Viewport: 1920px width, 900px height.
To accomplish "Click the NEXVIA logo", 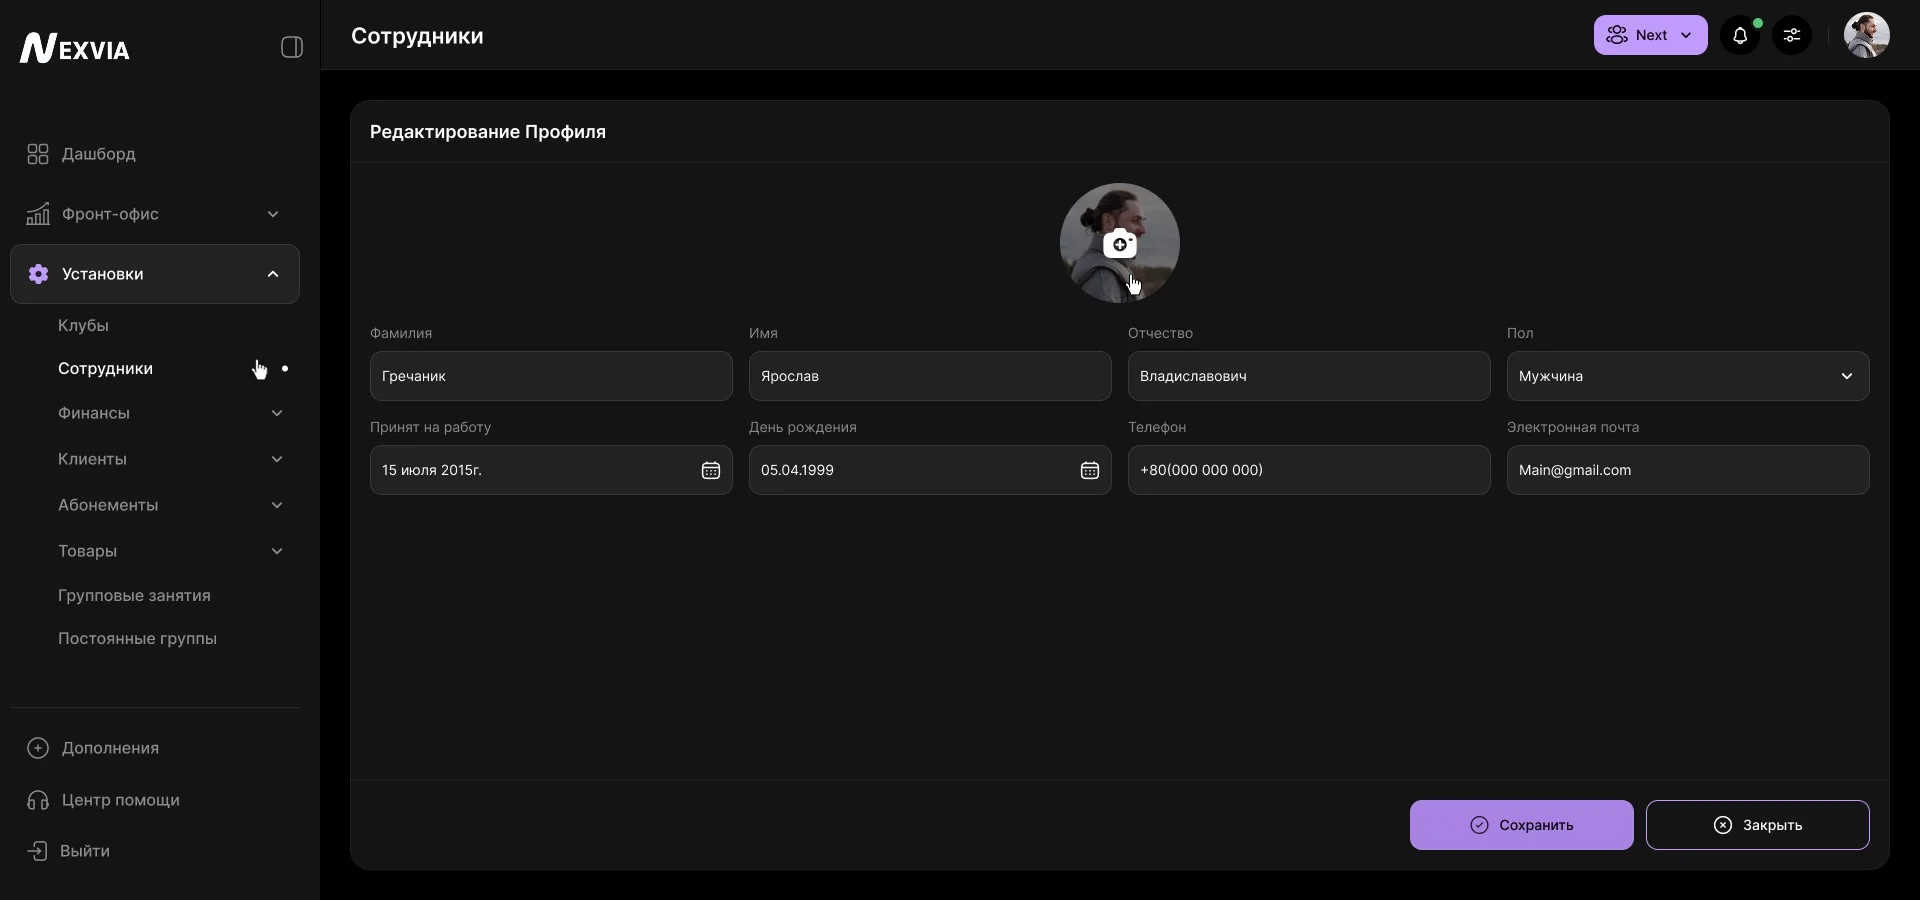I will pyautogui.click(x=73, y=48).
